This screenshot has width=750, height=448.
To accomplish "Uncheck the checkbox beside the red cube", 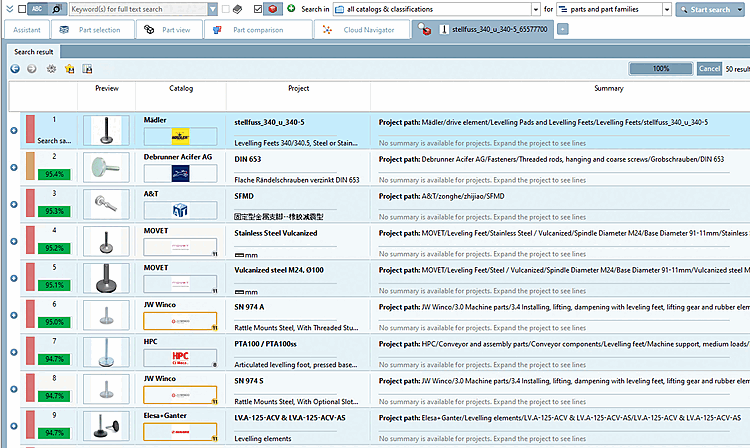I will [x=258, y=9].
